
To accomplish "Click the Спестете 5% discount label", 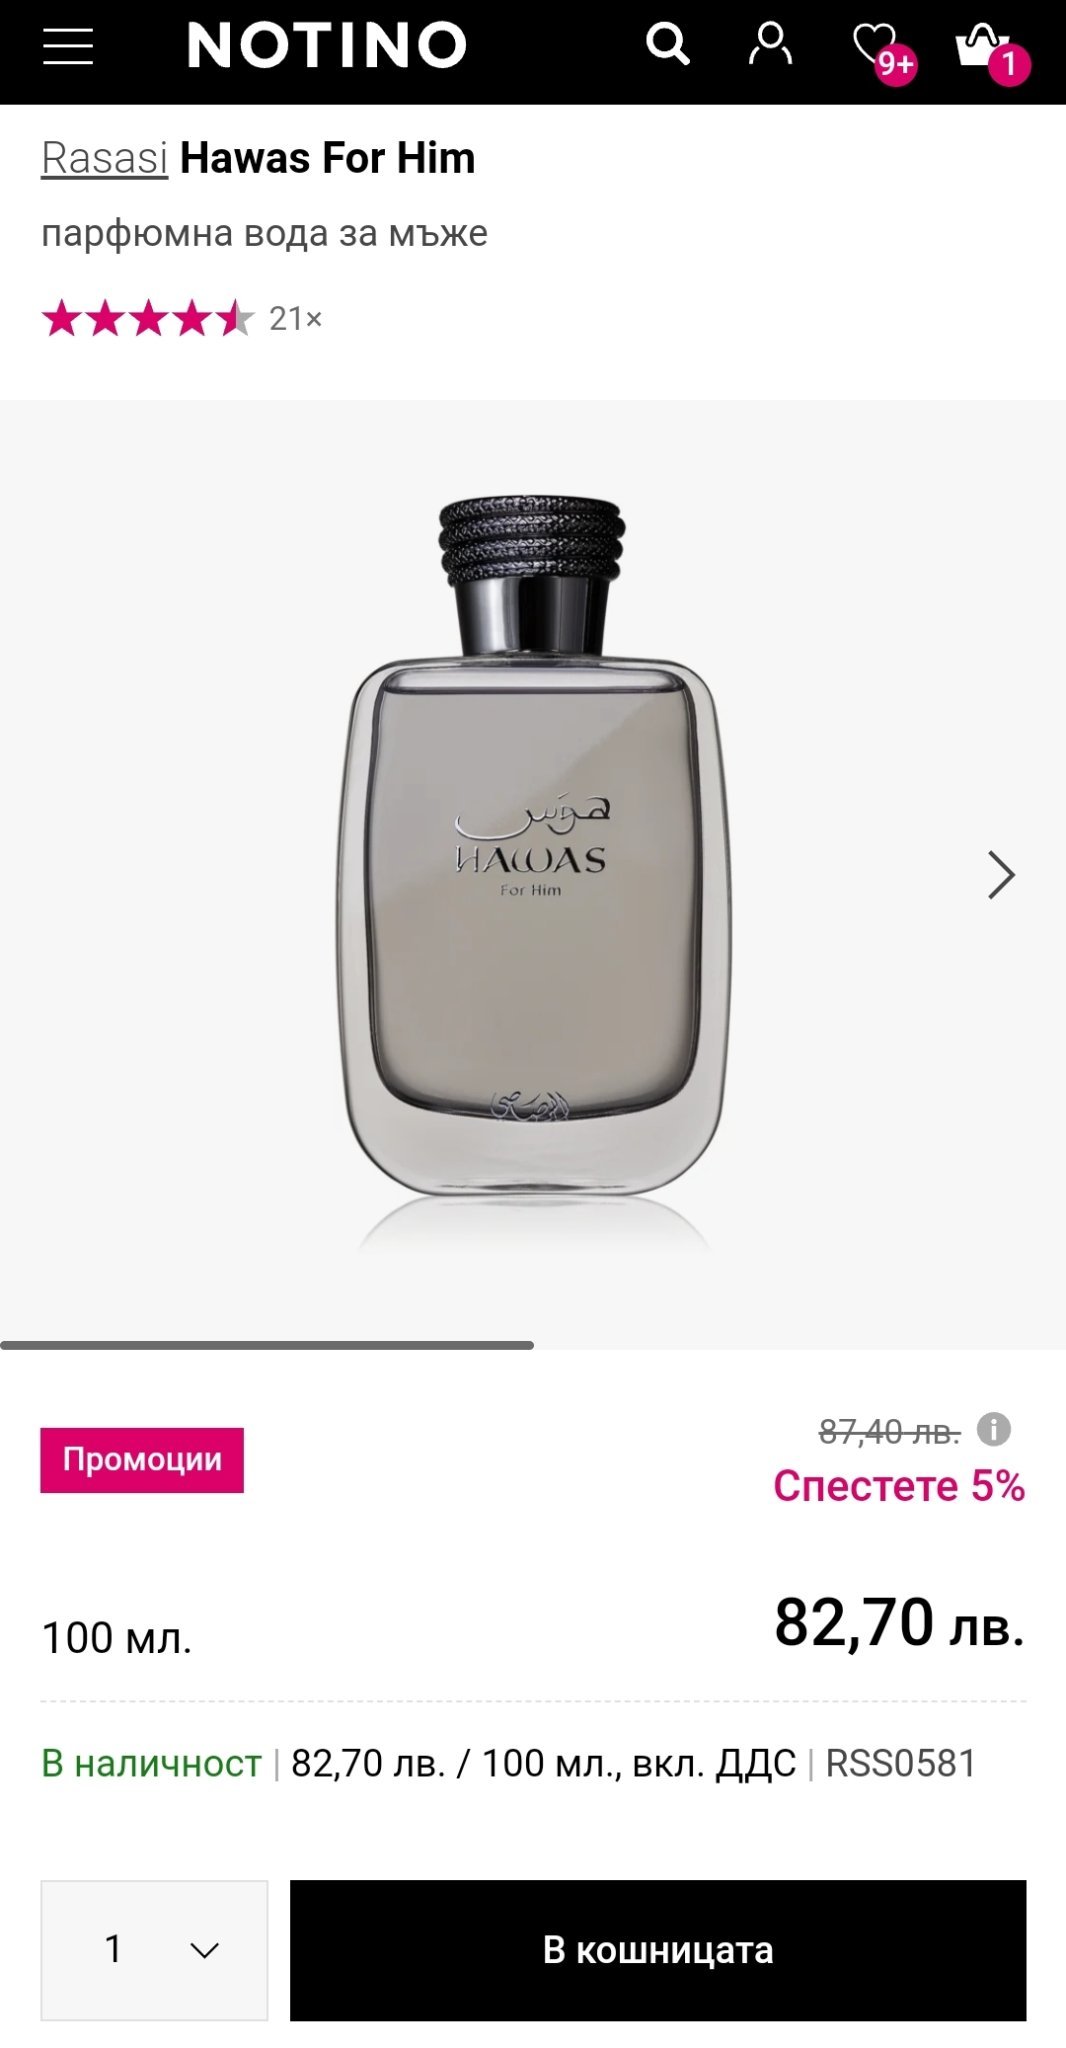I will click(x=899, y=1486).
